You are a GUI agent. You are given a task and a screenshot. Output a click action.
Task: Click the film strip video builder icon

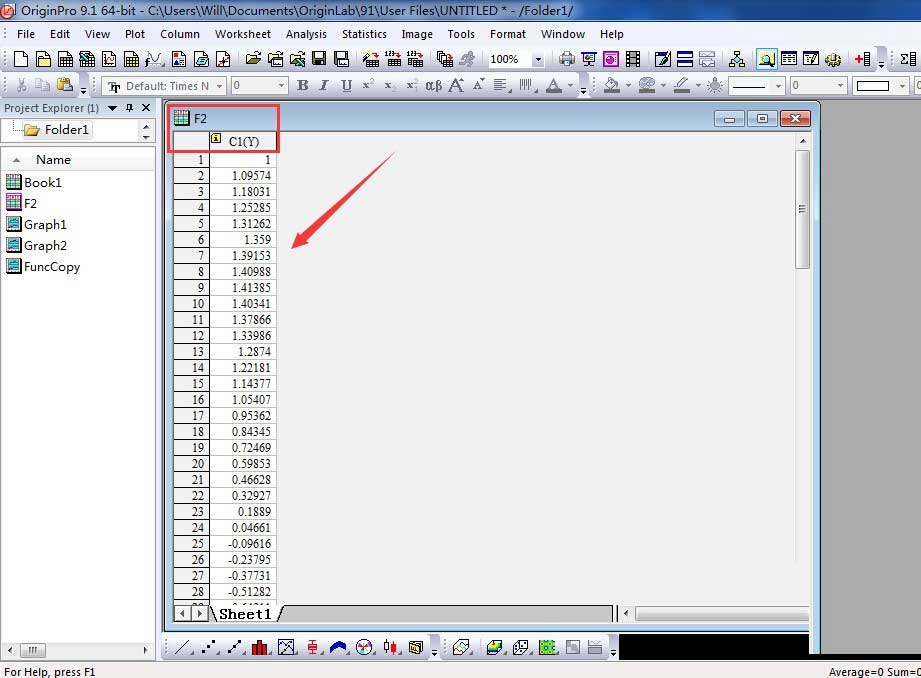coord(633,59)
